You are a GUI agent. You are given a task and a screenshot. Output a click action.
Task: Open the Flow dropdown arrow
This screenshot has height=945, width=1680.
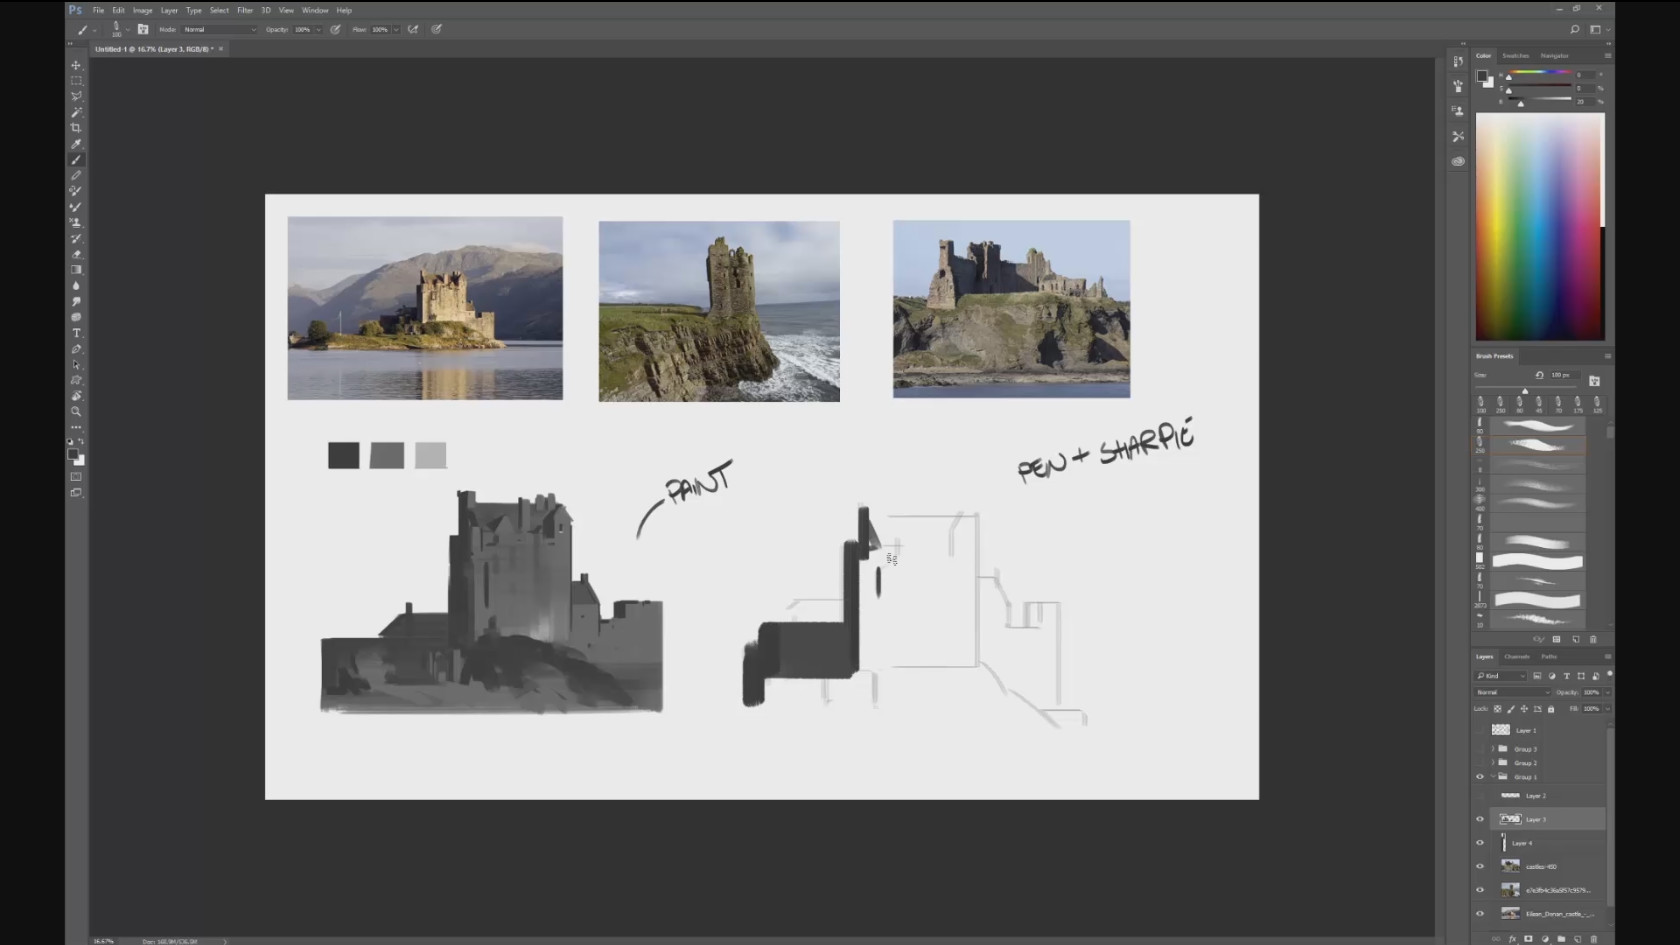point(396,30)
